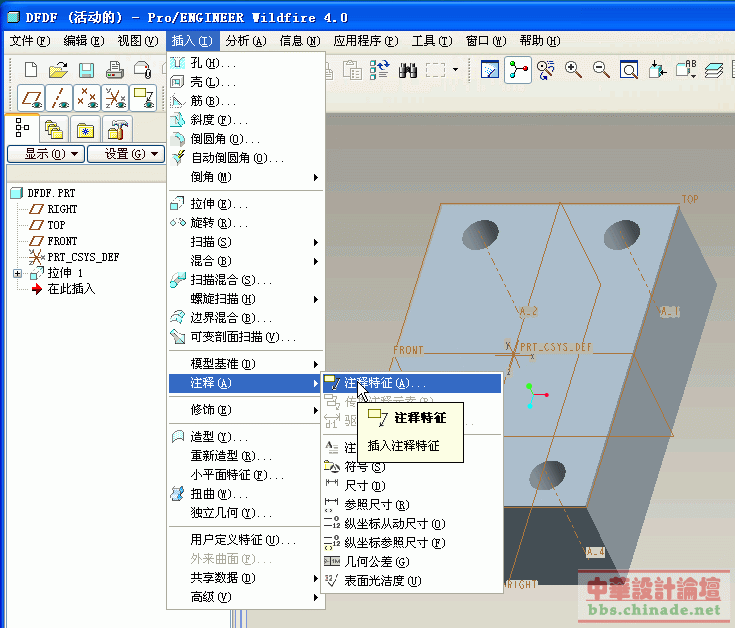Choose 斜度(F) draft feature

pos(246,120)
